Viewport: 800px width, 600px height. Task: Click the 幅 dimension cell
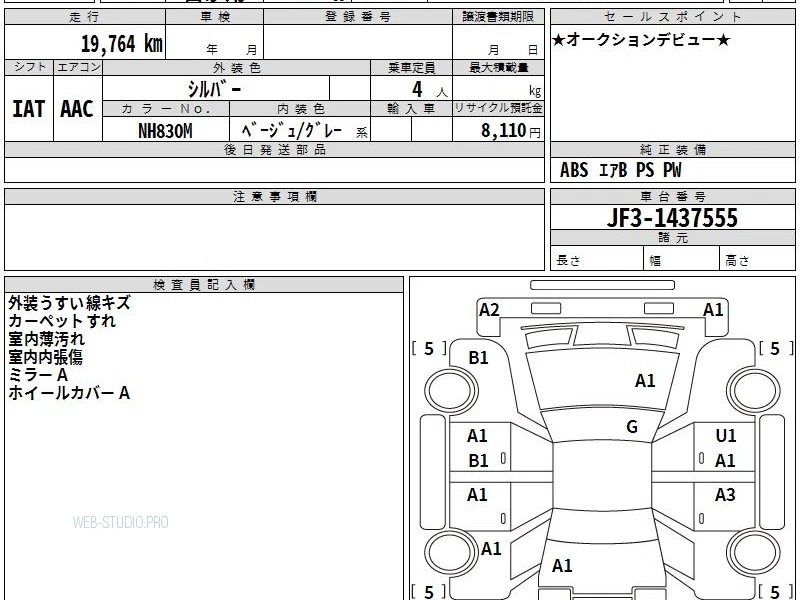pyautogui.click(x=681, y=258)
